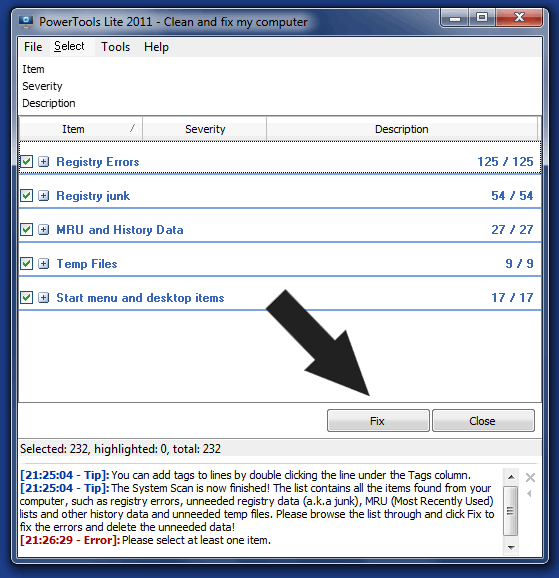Click the first 21:25:04 Tip log entry
The height and width of the screenshot is (578, 559).
tap(245, 475)
